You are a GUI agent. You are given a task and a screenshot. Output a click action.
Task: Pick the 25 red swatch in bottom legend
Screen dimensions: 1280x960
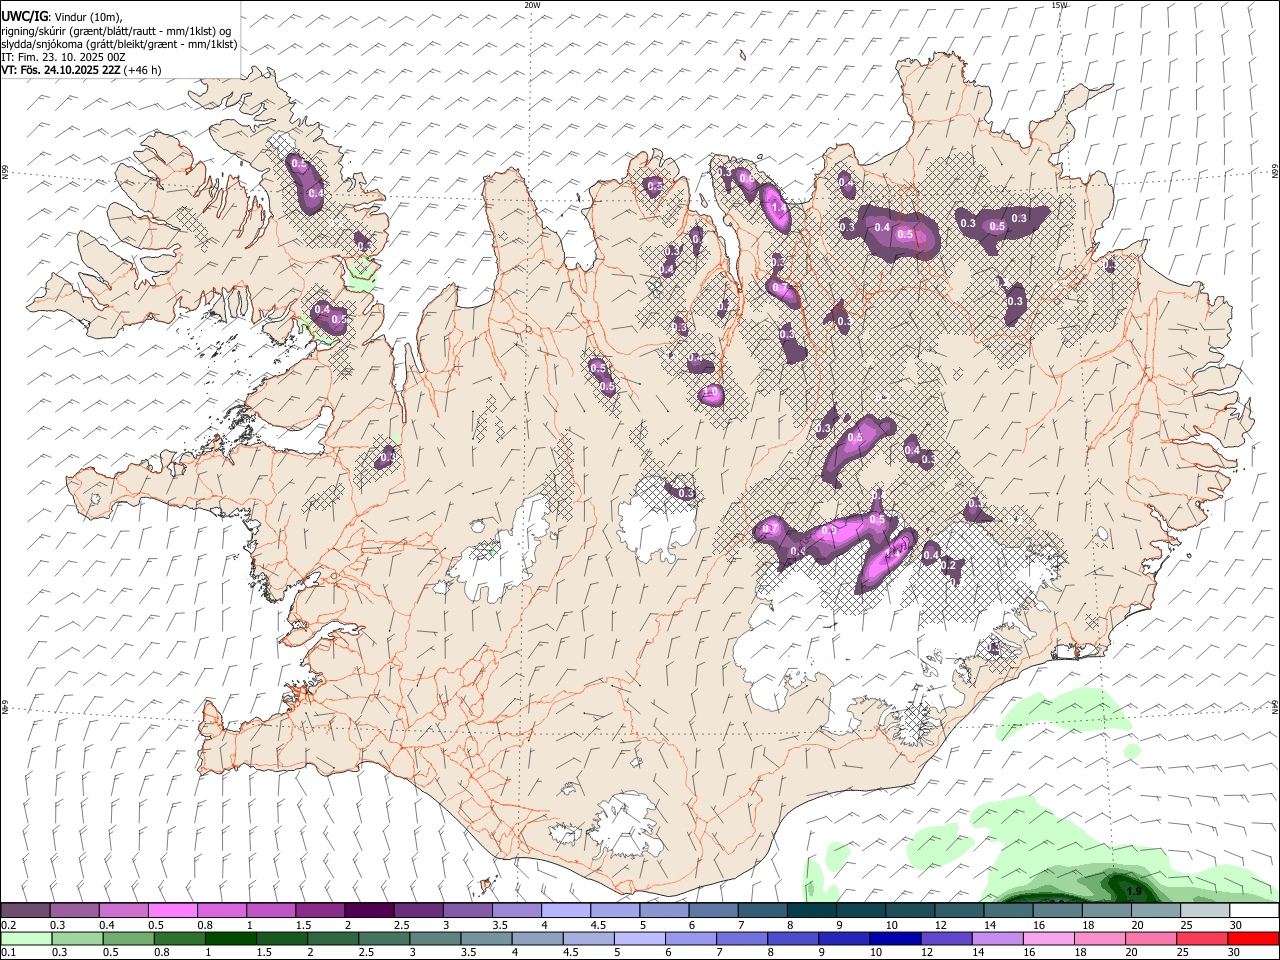point(1202,939)
